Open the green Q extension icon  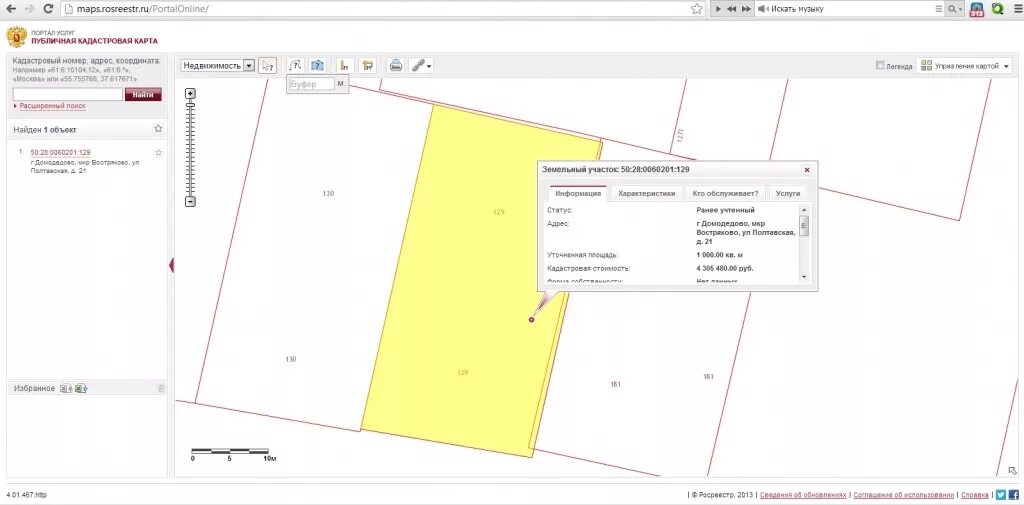tap(997, 9)
